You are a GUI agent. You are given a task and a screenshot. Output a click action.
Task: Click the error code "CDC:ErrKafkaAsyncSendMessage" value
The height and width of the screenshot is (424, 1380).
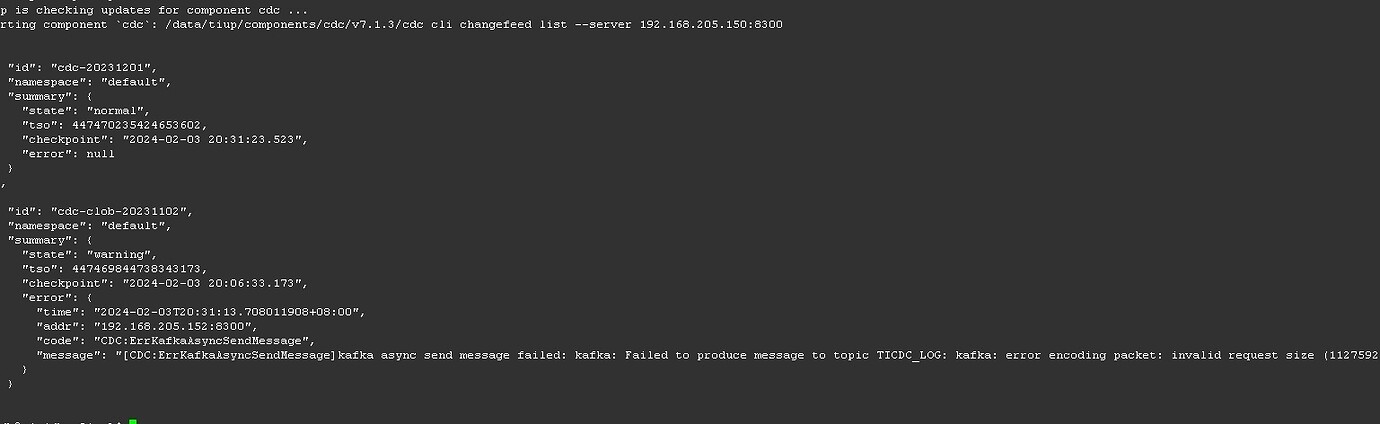pos(203,341)
